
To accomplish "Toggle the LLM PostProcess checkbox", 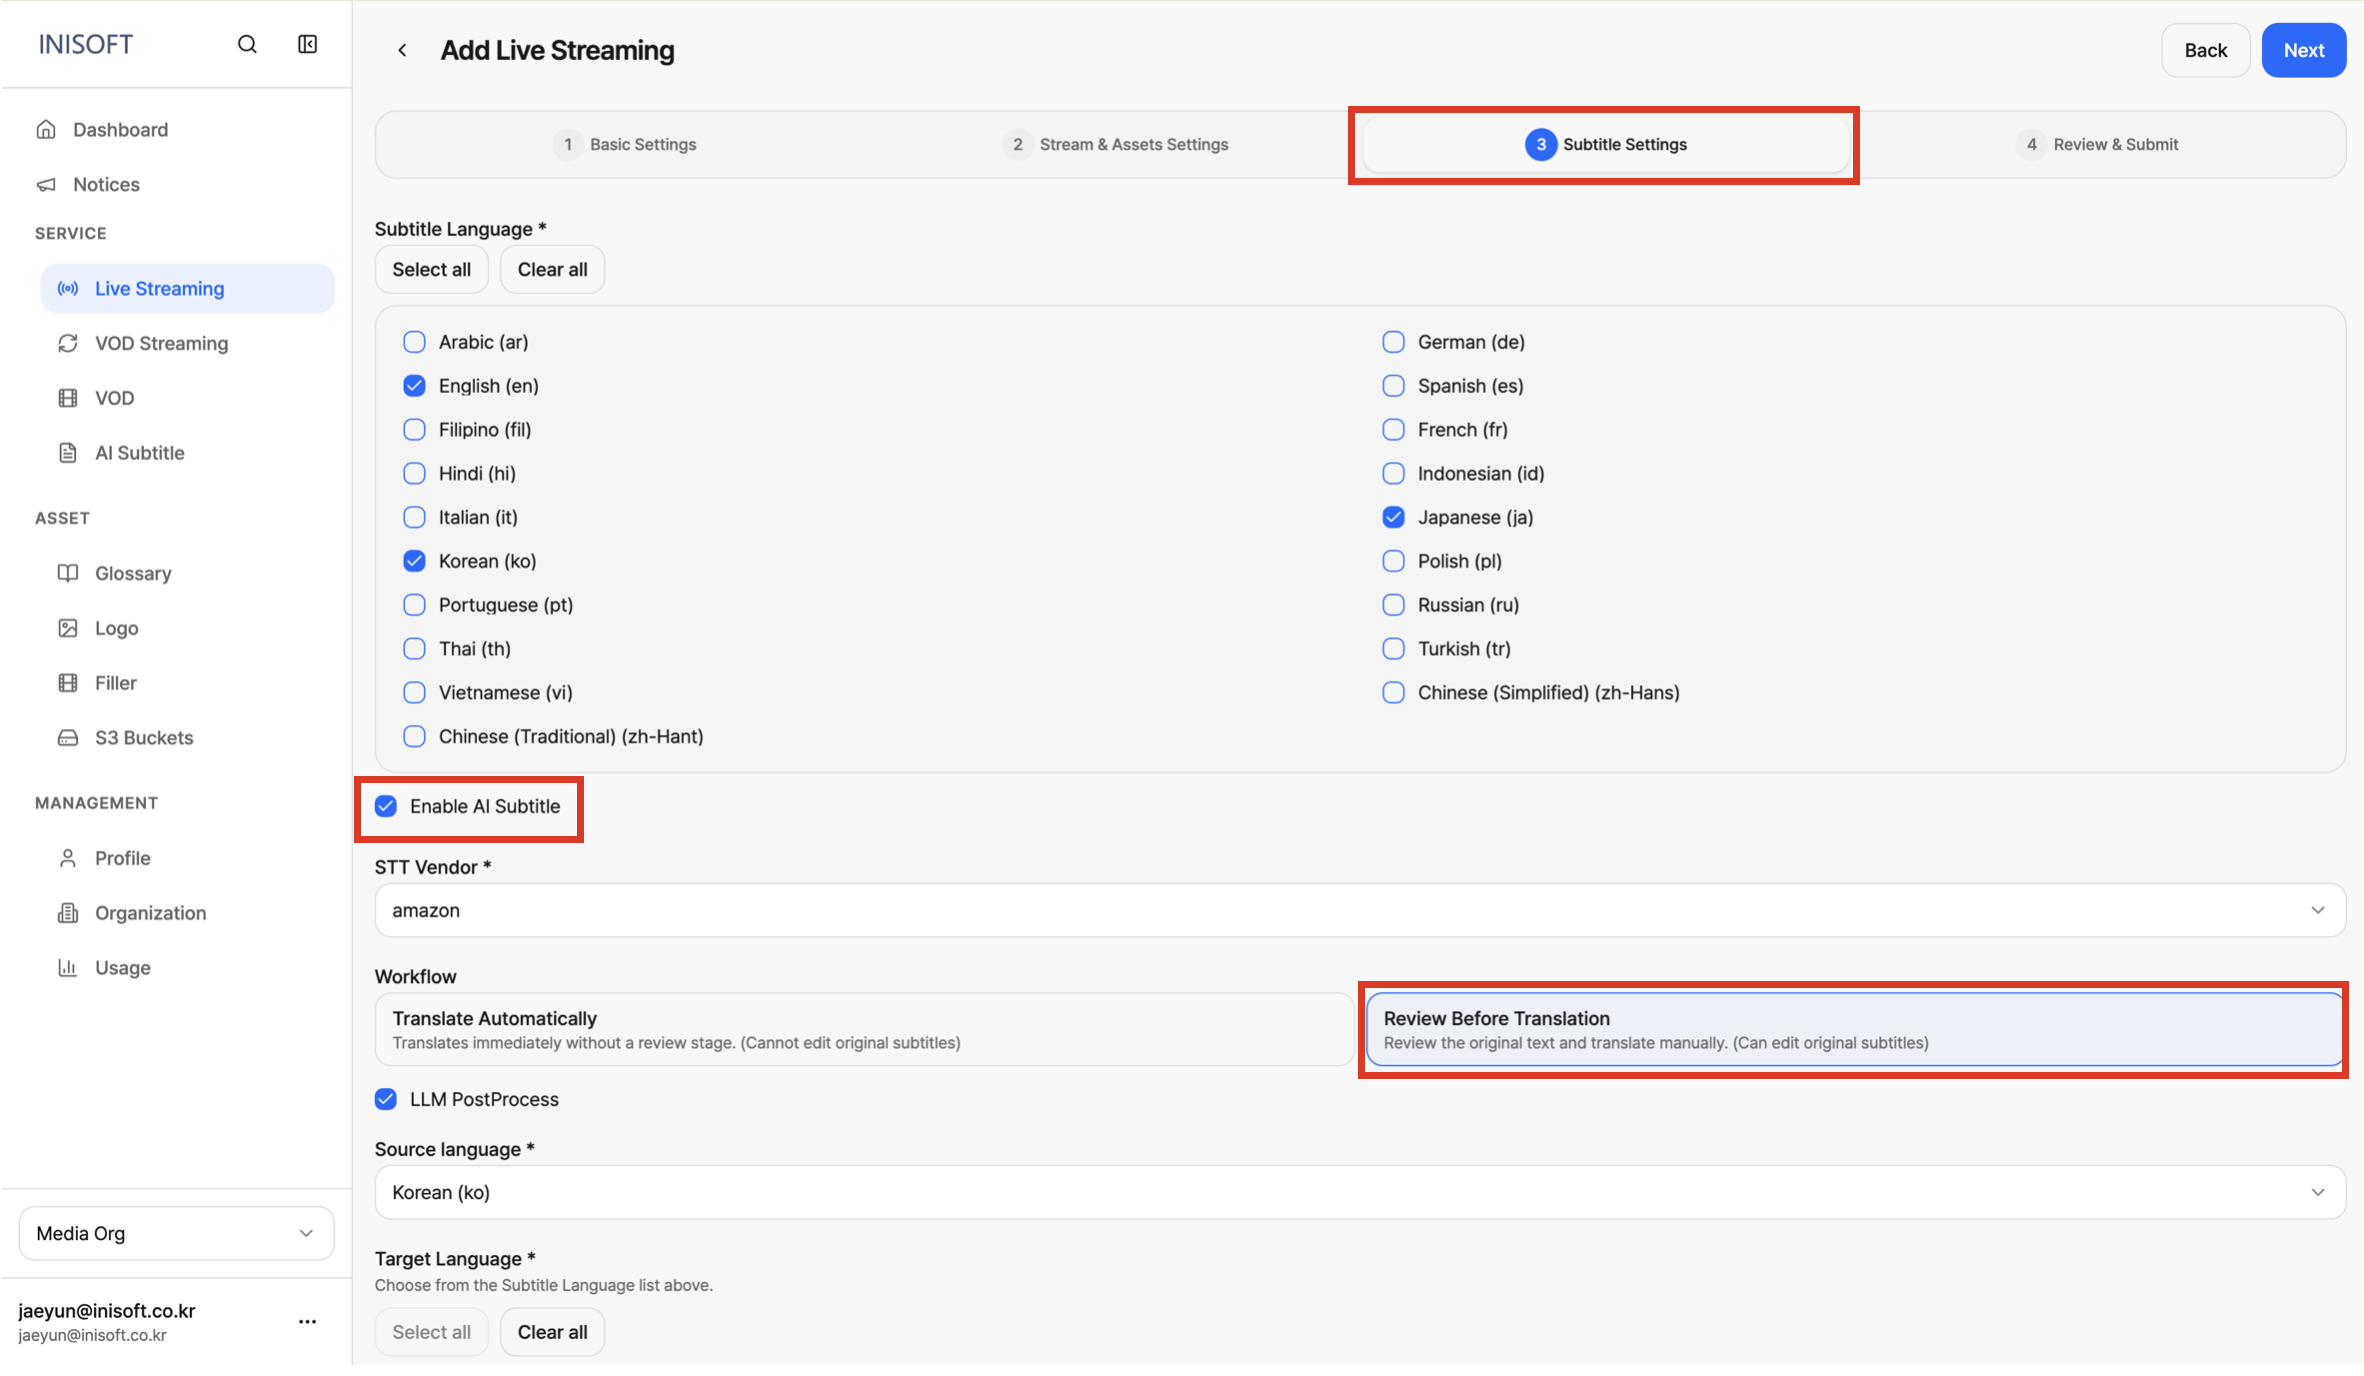I will [386, 1099].
